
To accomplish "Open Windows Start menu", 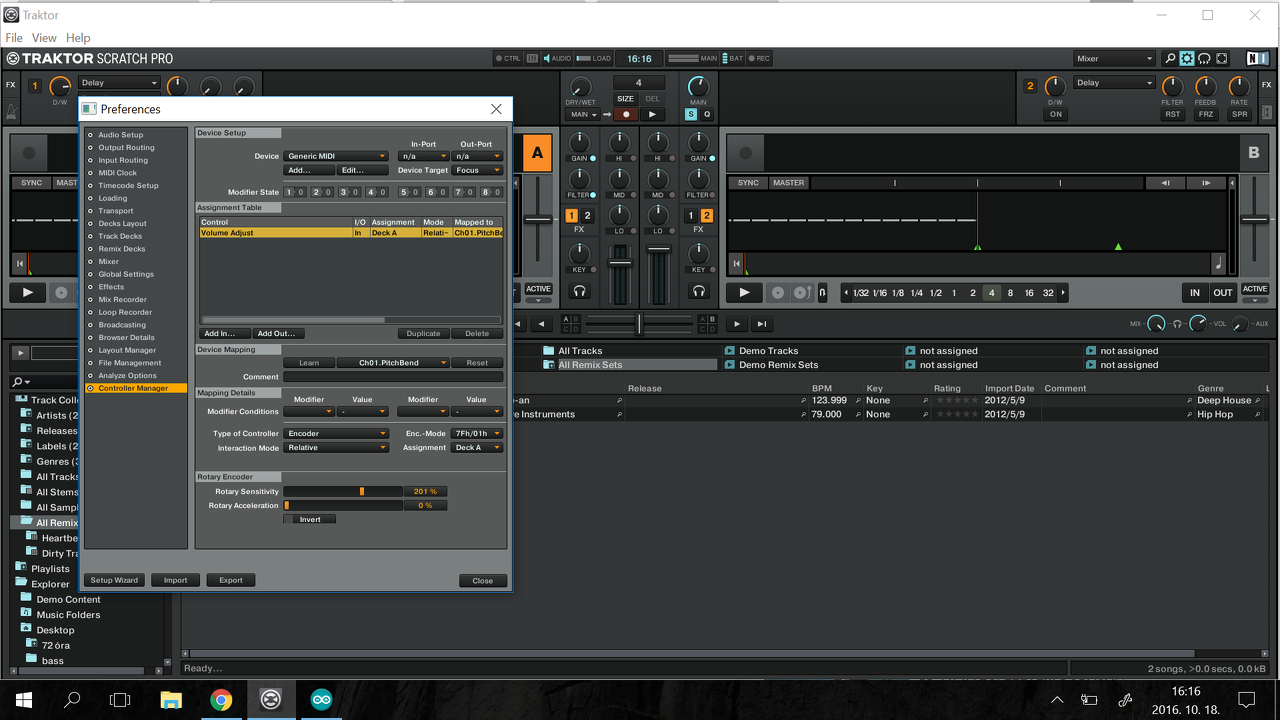I will [x=24, y=700].
